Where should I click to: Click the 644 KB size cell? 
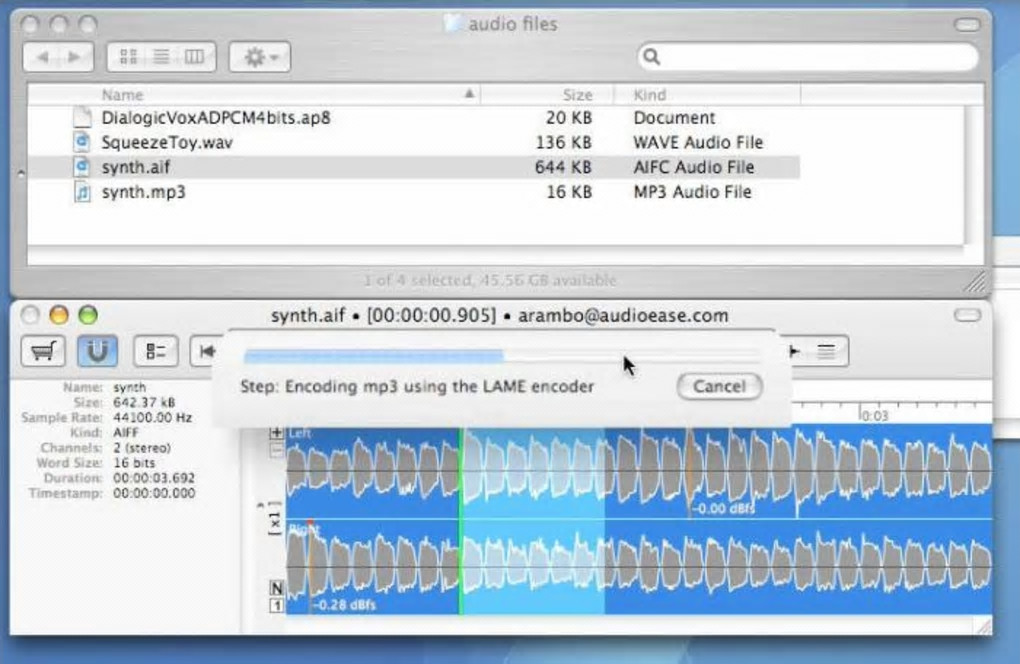563,167
